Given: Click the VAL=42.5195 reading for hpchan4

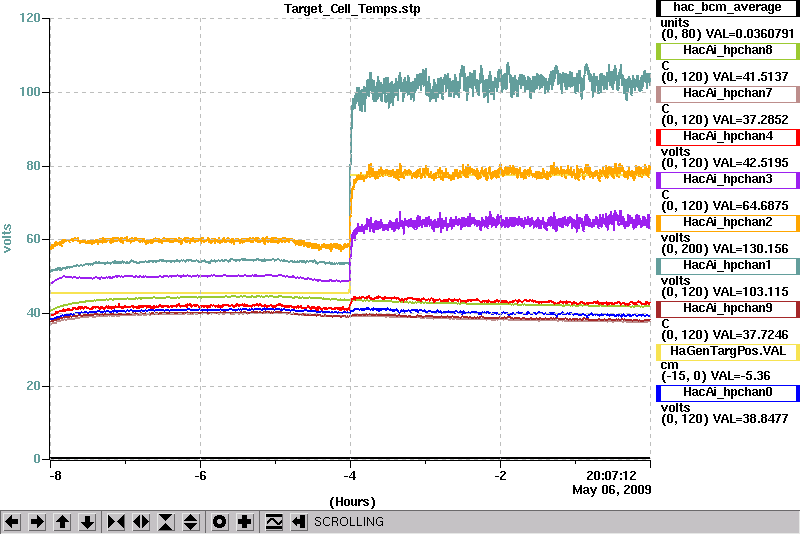Looking at the screenshot, I should [751, 163].
